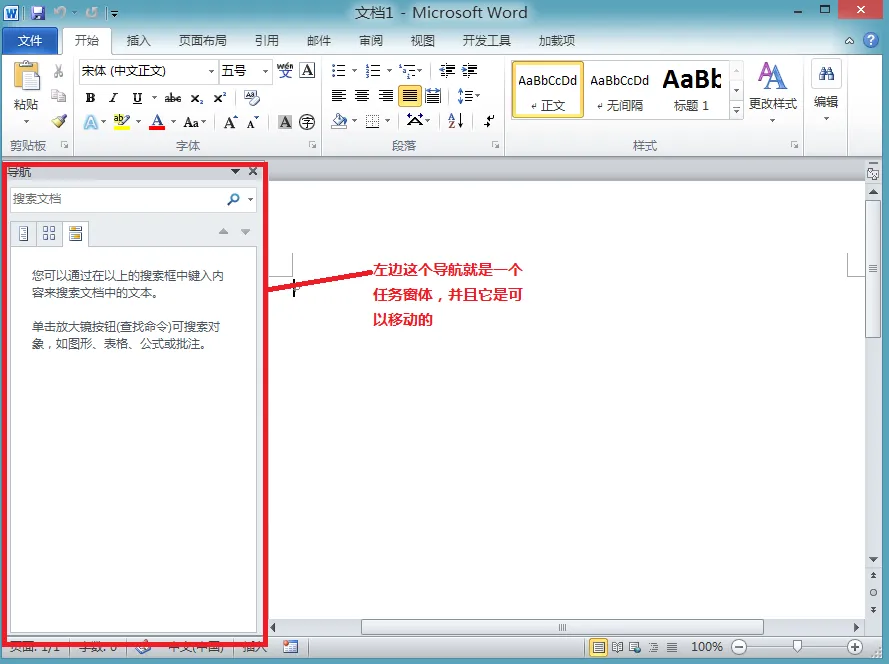This screenshot has height=664, width=889.
Task: Open the font size dropdown
Action: point(265,71)
